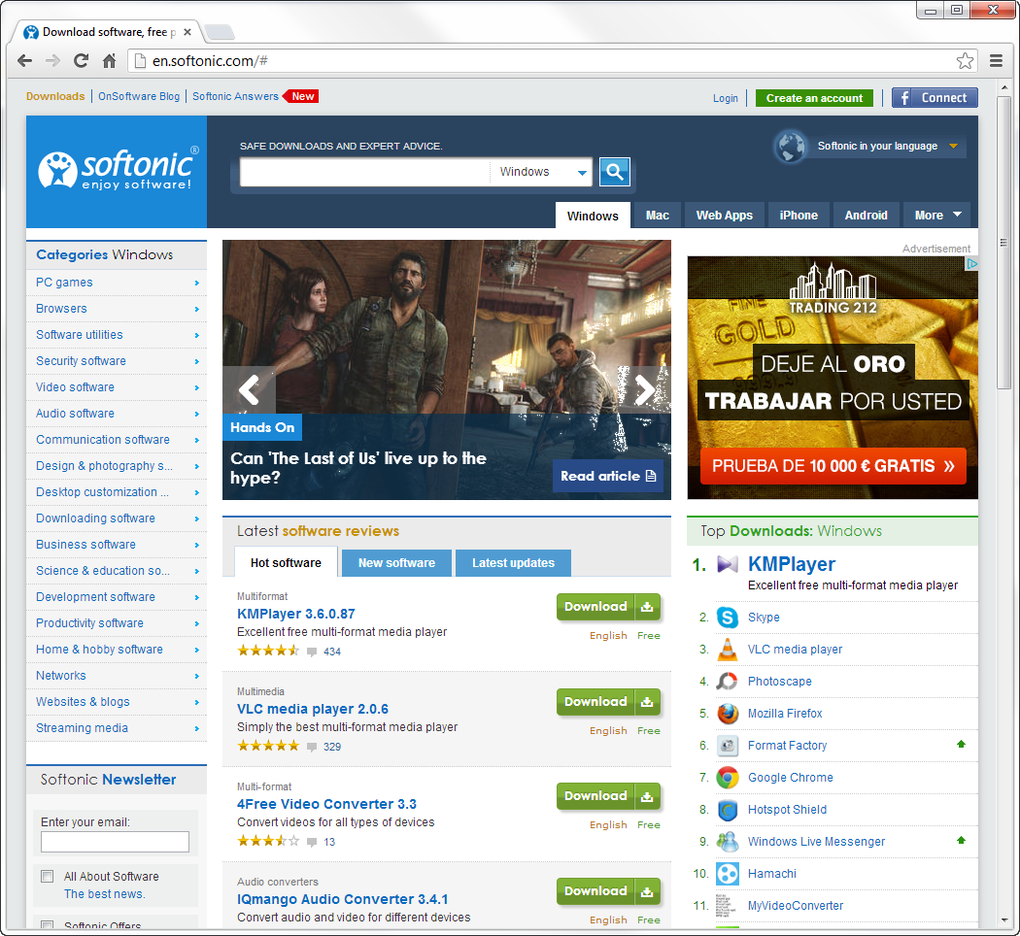This screenshot has height=936, width=1020.
Task: Bookmark page with the star icon
Action: click(965, 61)
